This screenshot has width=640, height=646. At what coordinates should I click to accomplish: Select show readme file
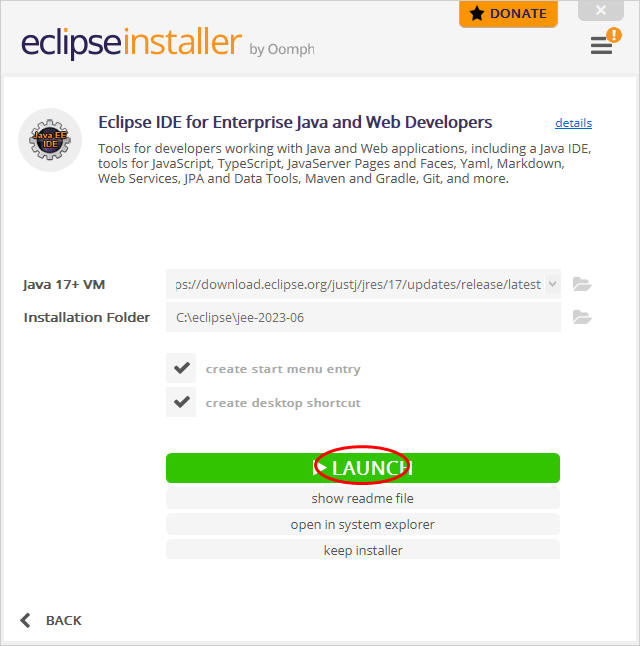[363, 498]
